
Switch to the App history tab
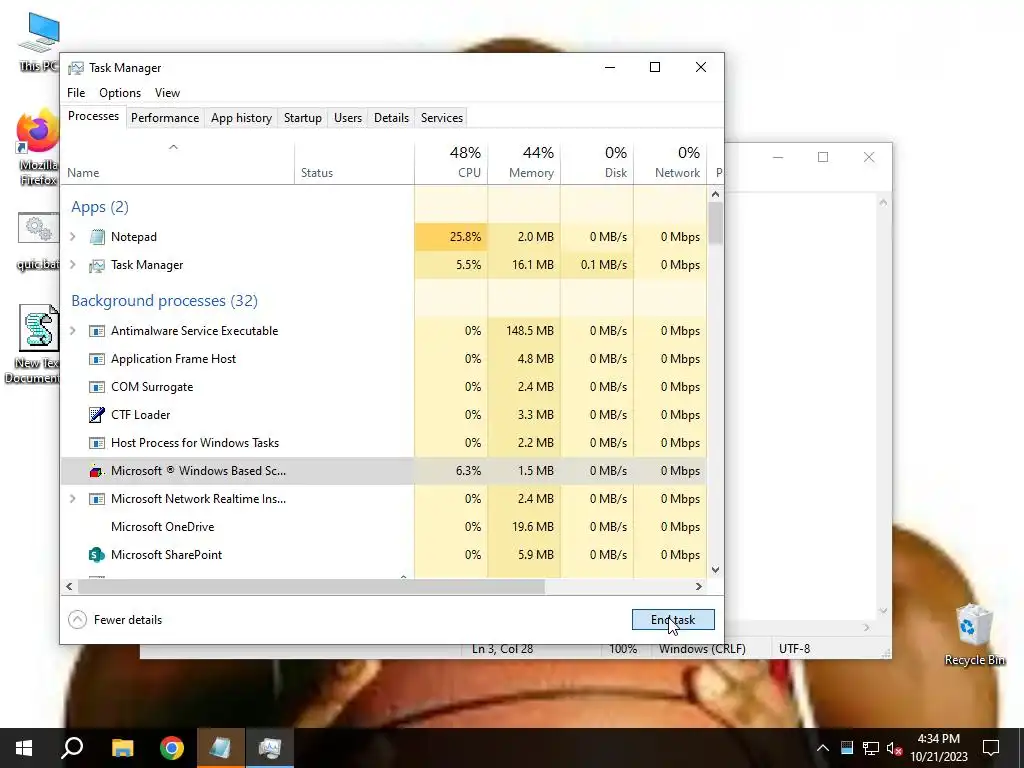click(x=241, y=118)
